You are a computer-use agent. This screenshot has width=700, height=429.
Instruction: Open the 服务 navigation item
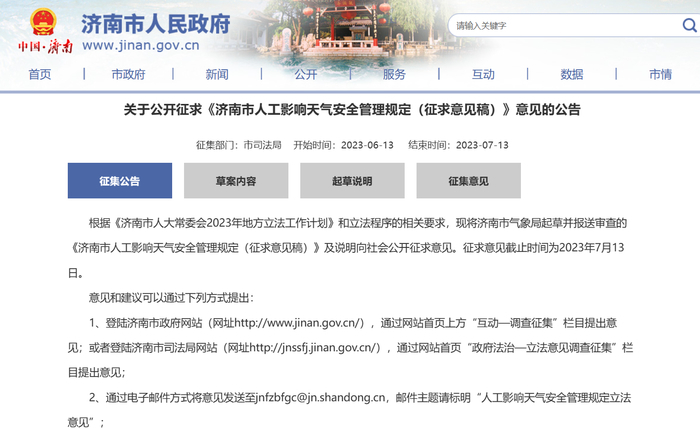pyautogui.click(x=394, y=74)
